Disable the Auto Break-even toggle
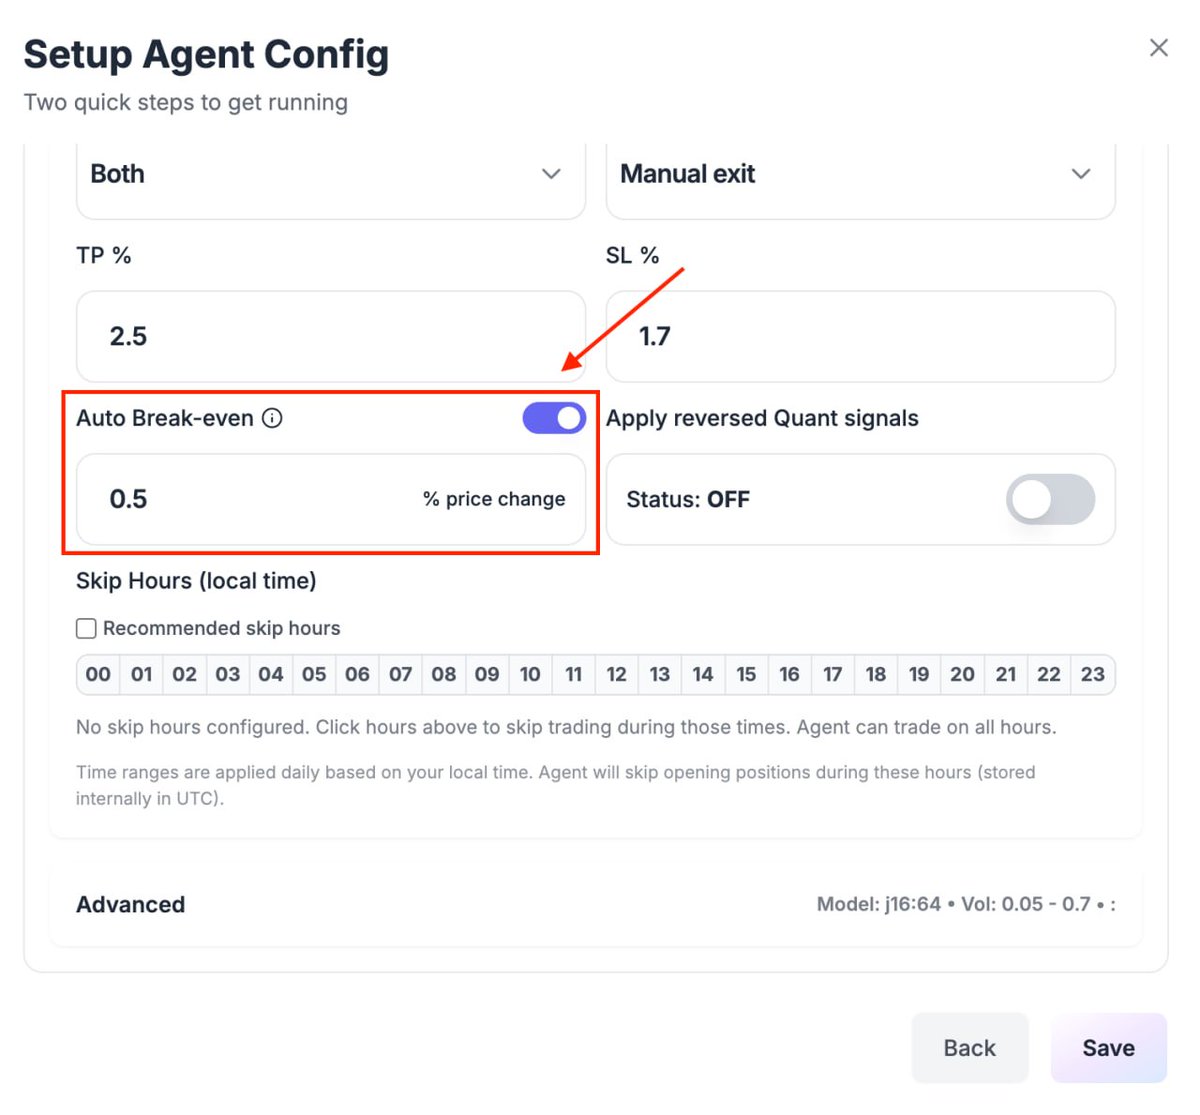 (x=554, y=418)
